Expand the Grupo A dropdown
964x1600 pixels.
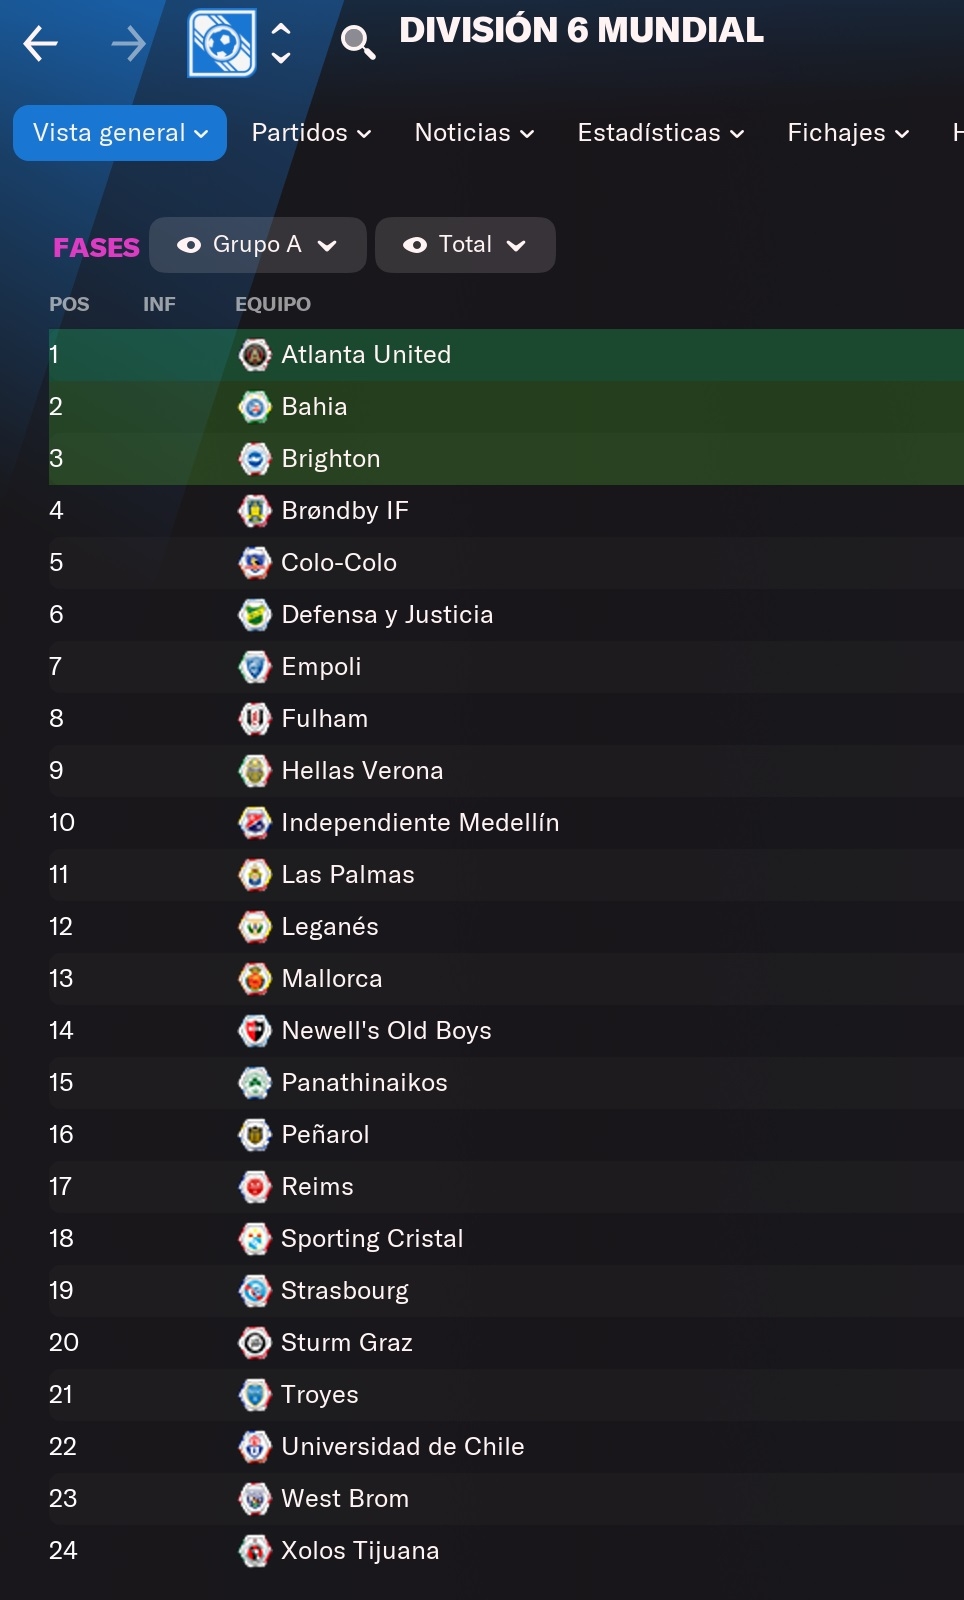pos(258,245)
